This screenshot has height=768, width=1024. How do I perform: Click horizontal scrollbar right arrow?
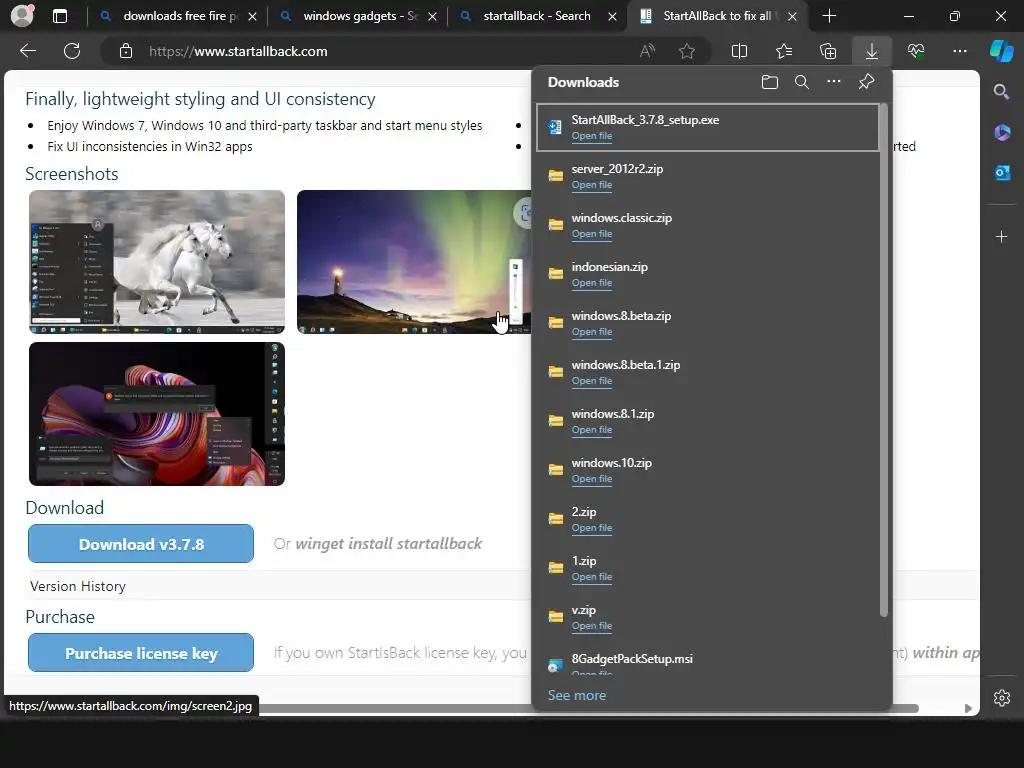coord(968,709)
